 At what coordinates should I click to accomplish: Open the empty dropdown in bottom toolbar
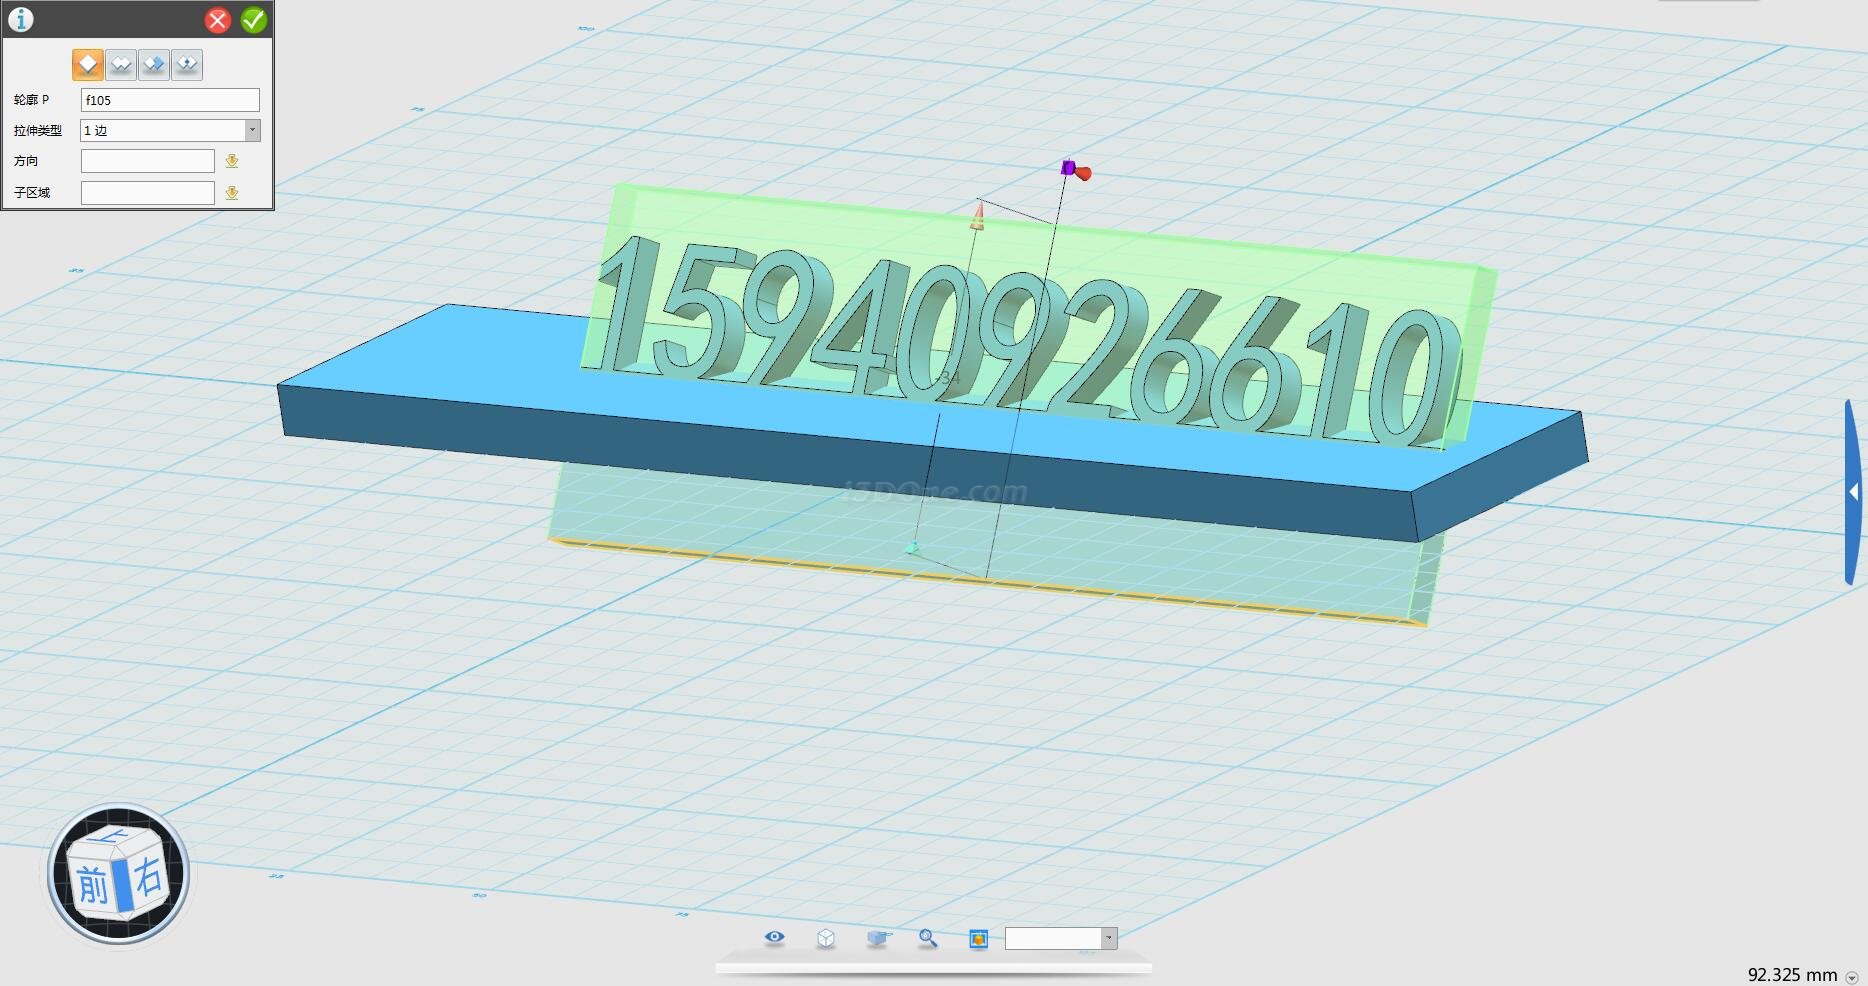tap(1061, 938)
